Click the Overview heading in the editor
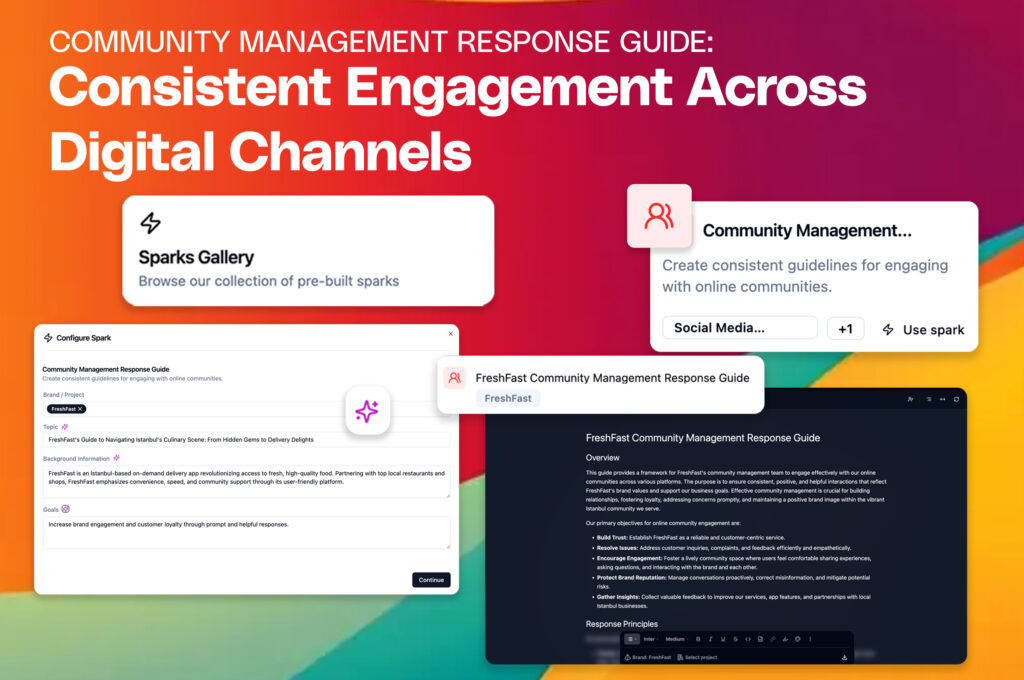1024x680 pixels. click(602, 458)
